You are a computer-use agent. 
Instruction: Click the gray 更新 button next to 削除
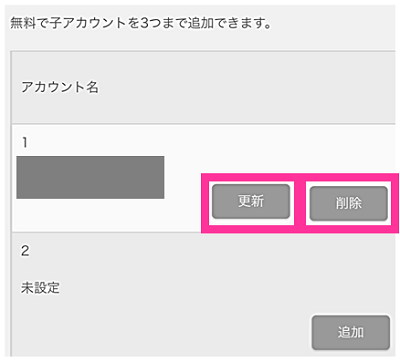click(251, 201)
